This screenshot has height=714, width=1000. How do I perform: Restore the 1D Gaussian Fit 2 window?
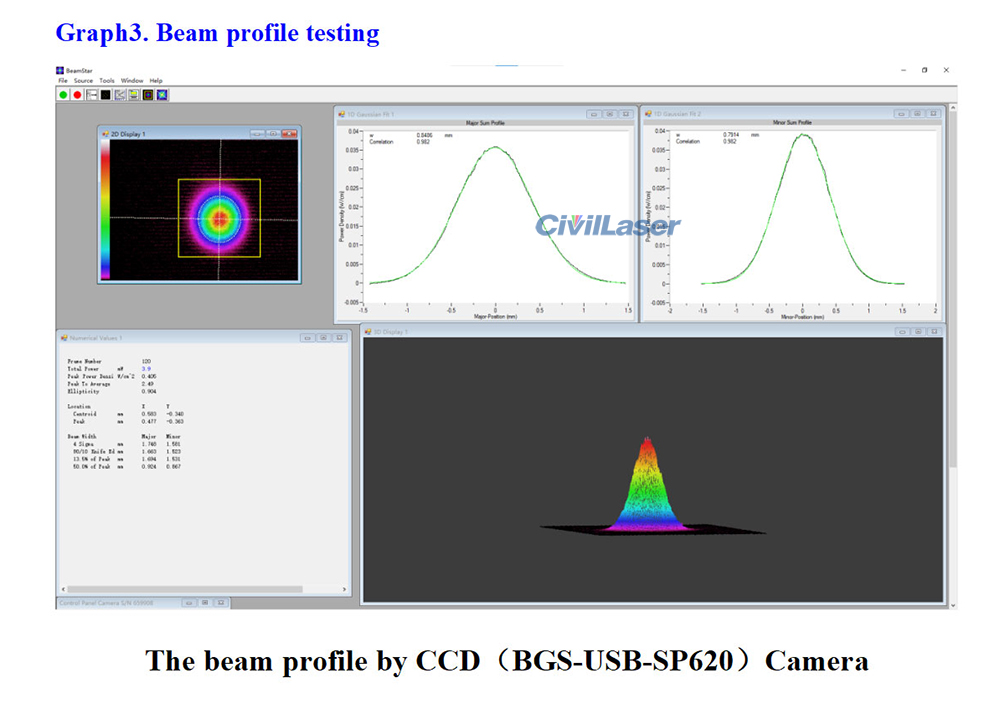pyautogui.click(x=916, y=113)
